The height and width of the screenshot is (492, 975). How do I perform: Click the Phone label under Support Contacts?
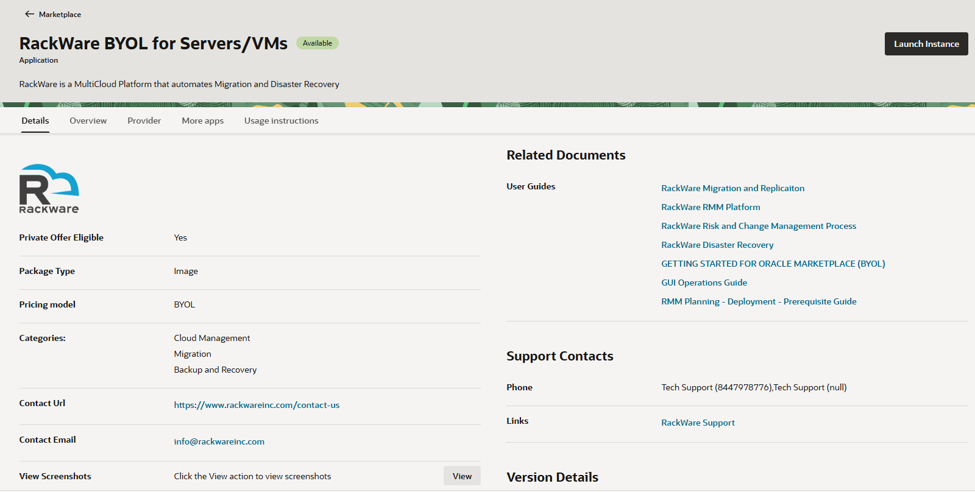coord(519,388)
